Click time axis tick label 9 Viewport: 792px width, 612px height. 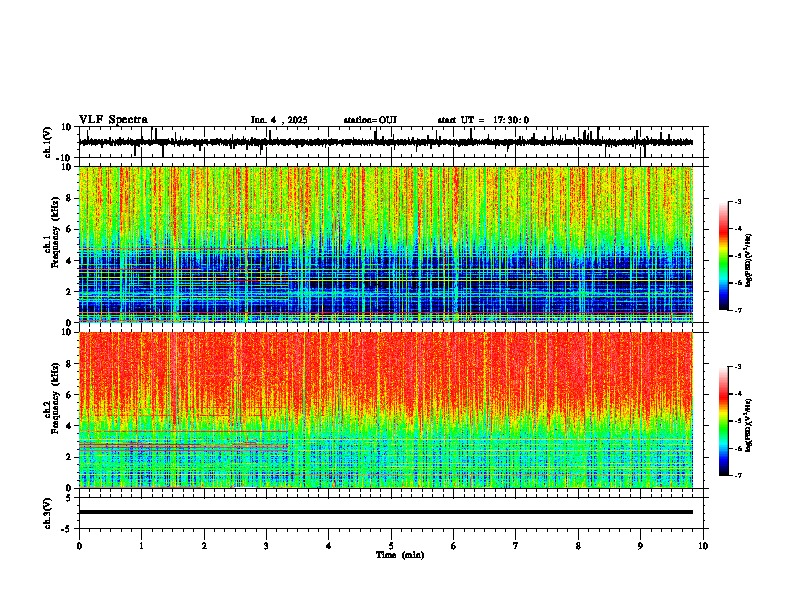pos(640,546)
